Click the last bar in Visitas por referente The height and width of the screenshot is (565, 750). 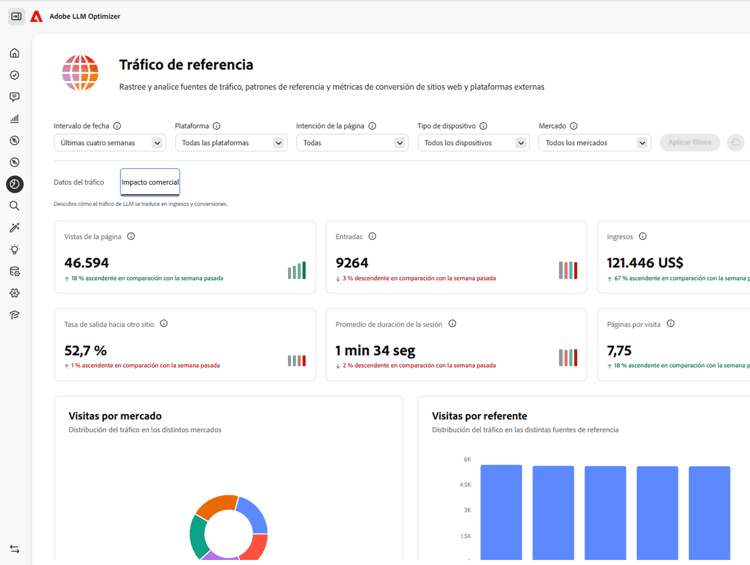point(709,513)
